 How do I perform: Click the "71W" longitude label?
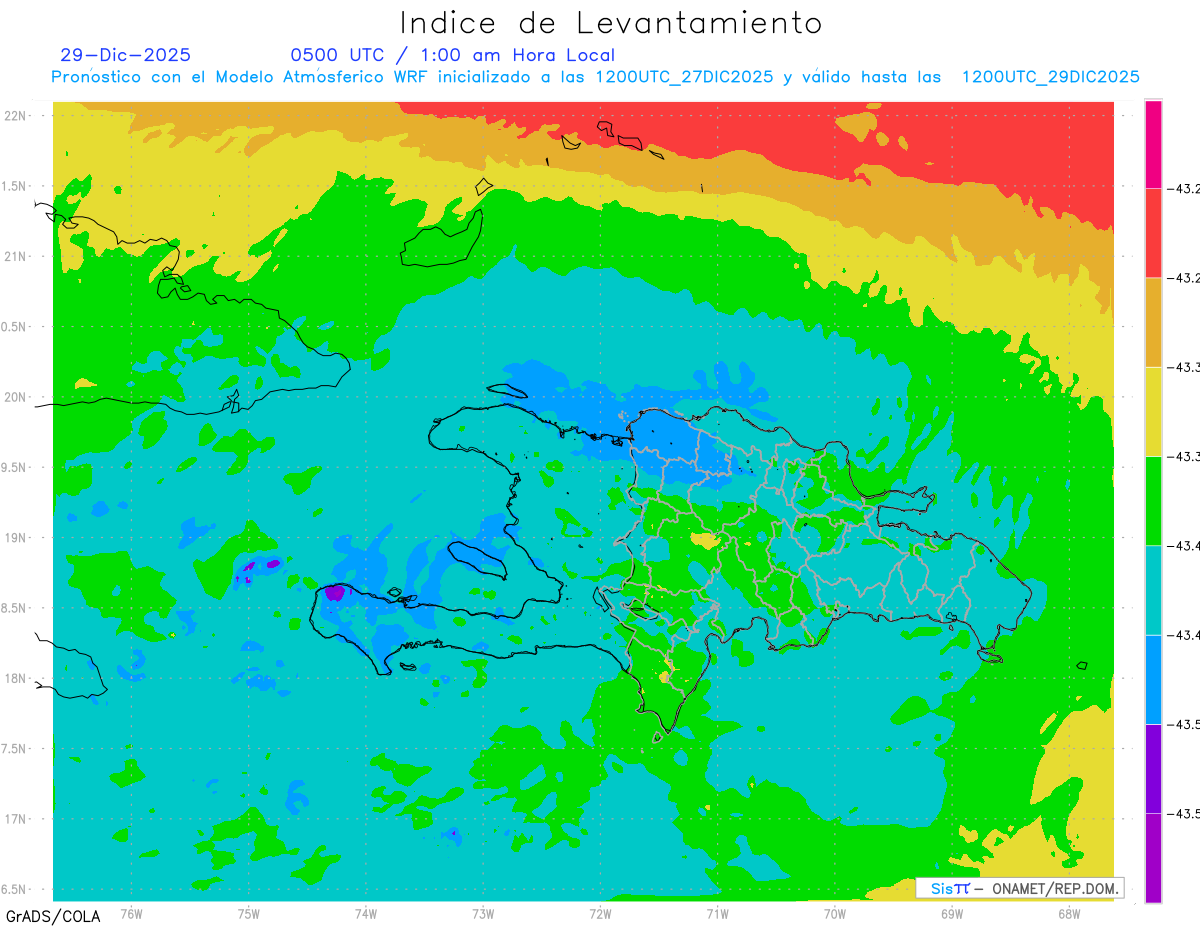(x=717, y=913)
